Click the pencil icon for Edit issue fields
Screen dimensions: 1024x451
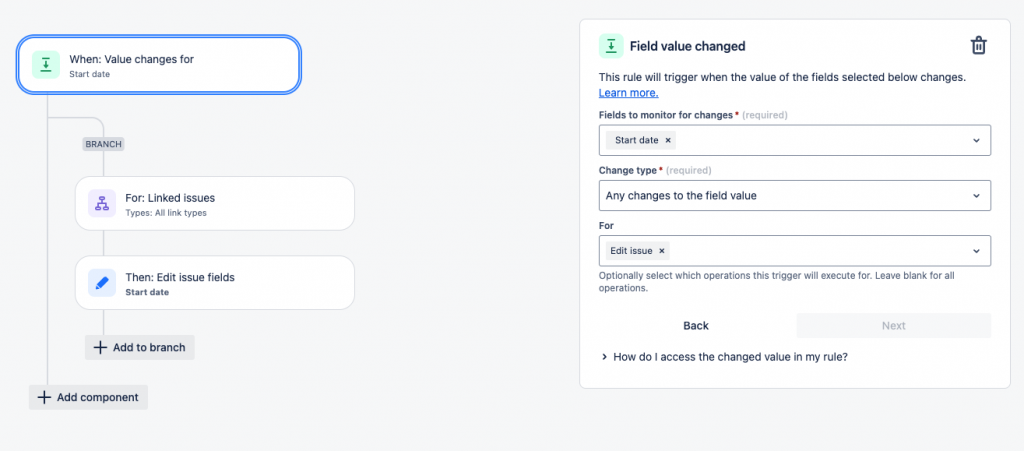pyautogui.click(x=101, y=283)
